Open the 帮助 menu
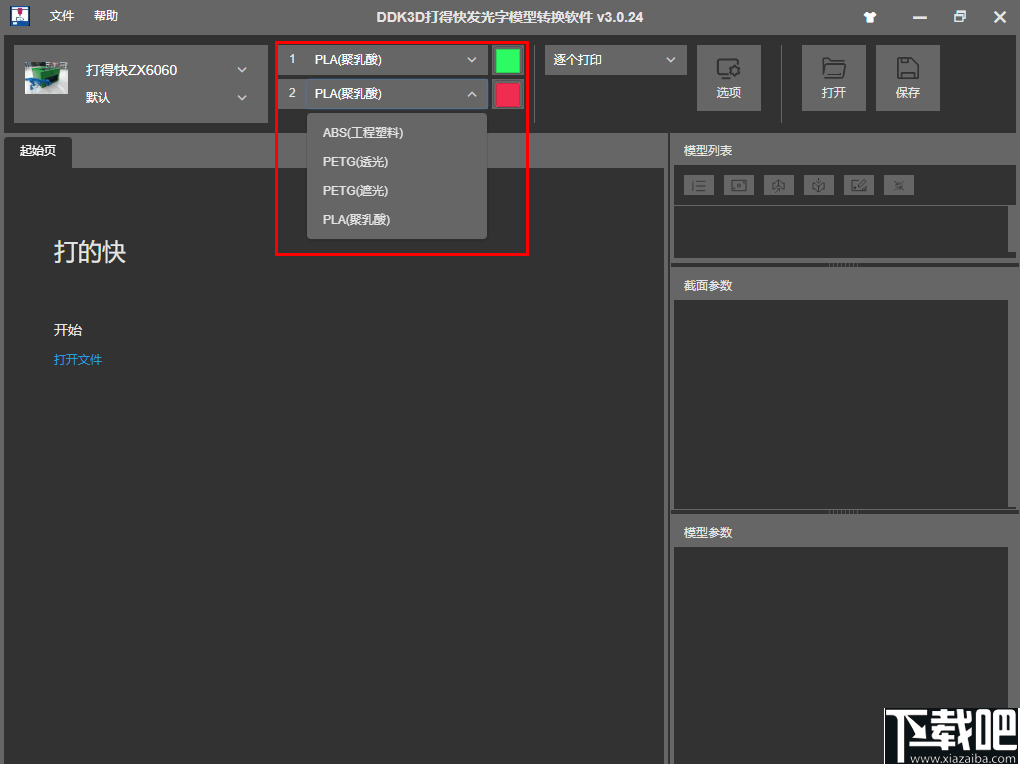The width and height of the screenshot is (1020, 764). tap(105, 16)
